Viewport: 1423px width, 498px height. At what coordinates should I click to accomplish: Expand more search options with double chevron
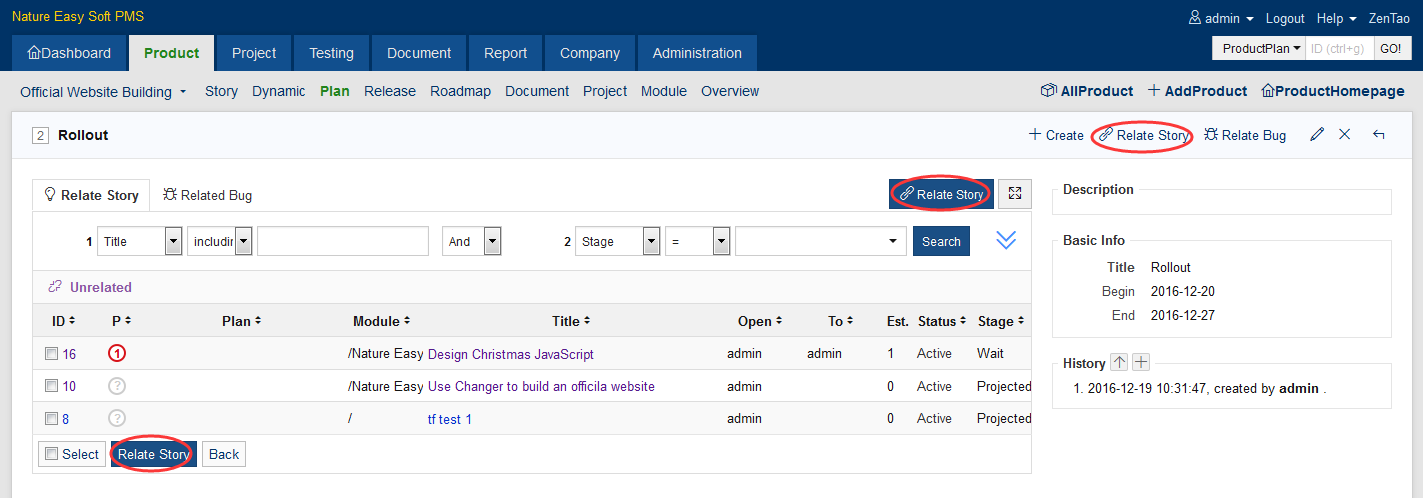click(x=1006, y=241)
